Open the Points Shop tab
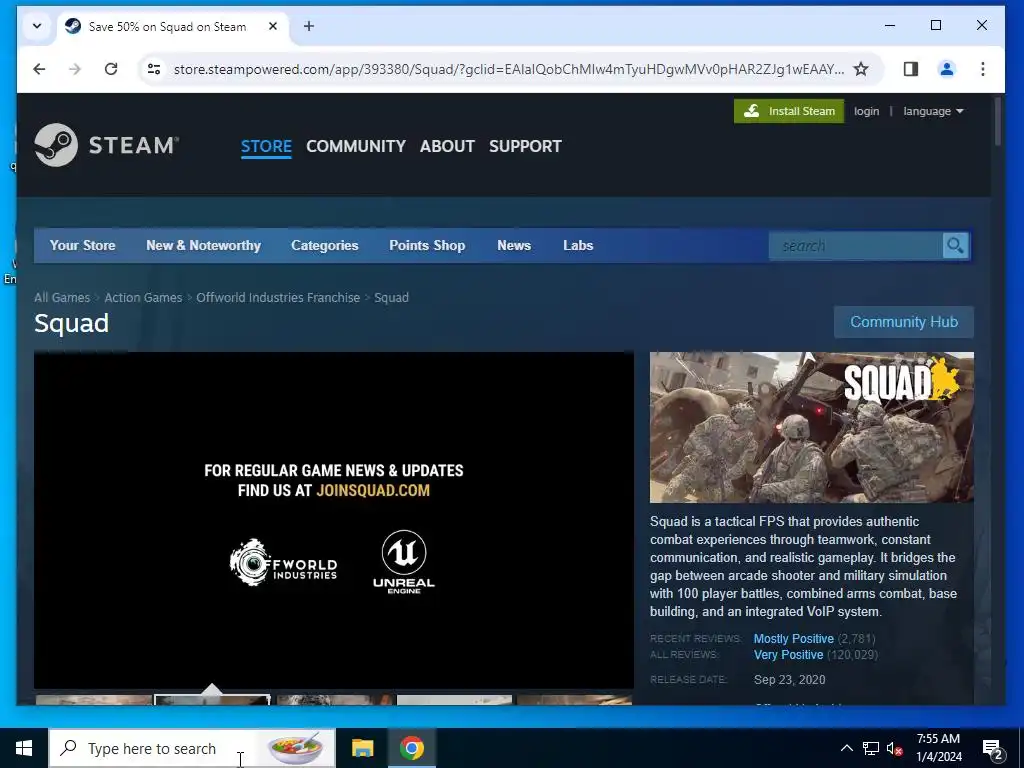The width and height of the screenshot is (1024, 768). (x=427, y=246)
